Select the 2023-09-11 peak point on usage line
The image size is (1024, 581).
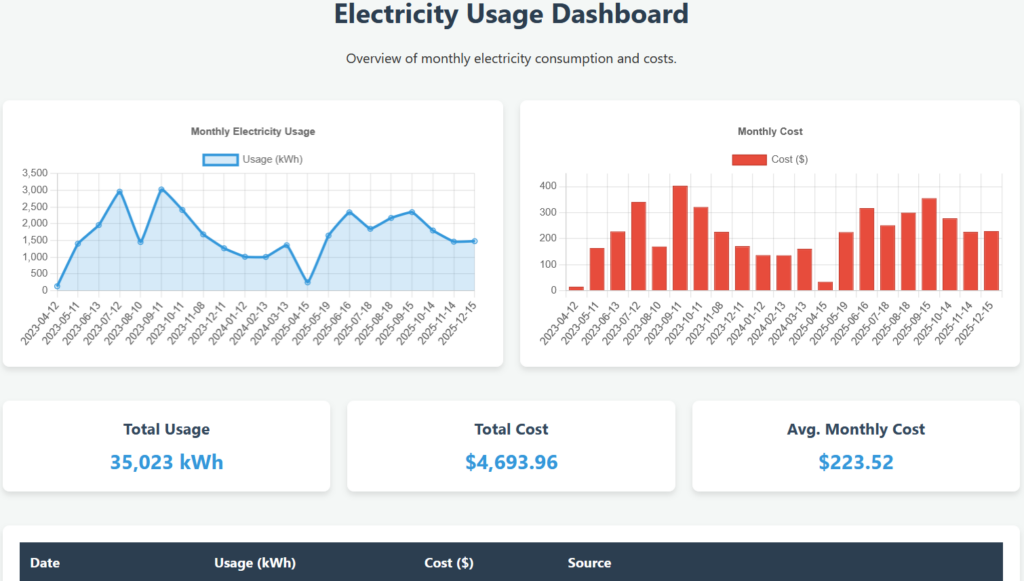coord(161,189)
